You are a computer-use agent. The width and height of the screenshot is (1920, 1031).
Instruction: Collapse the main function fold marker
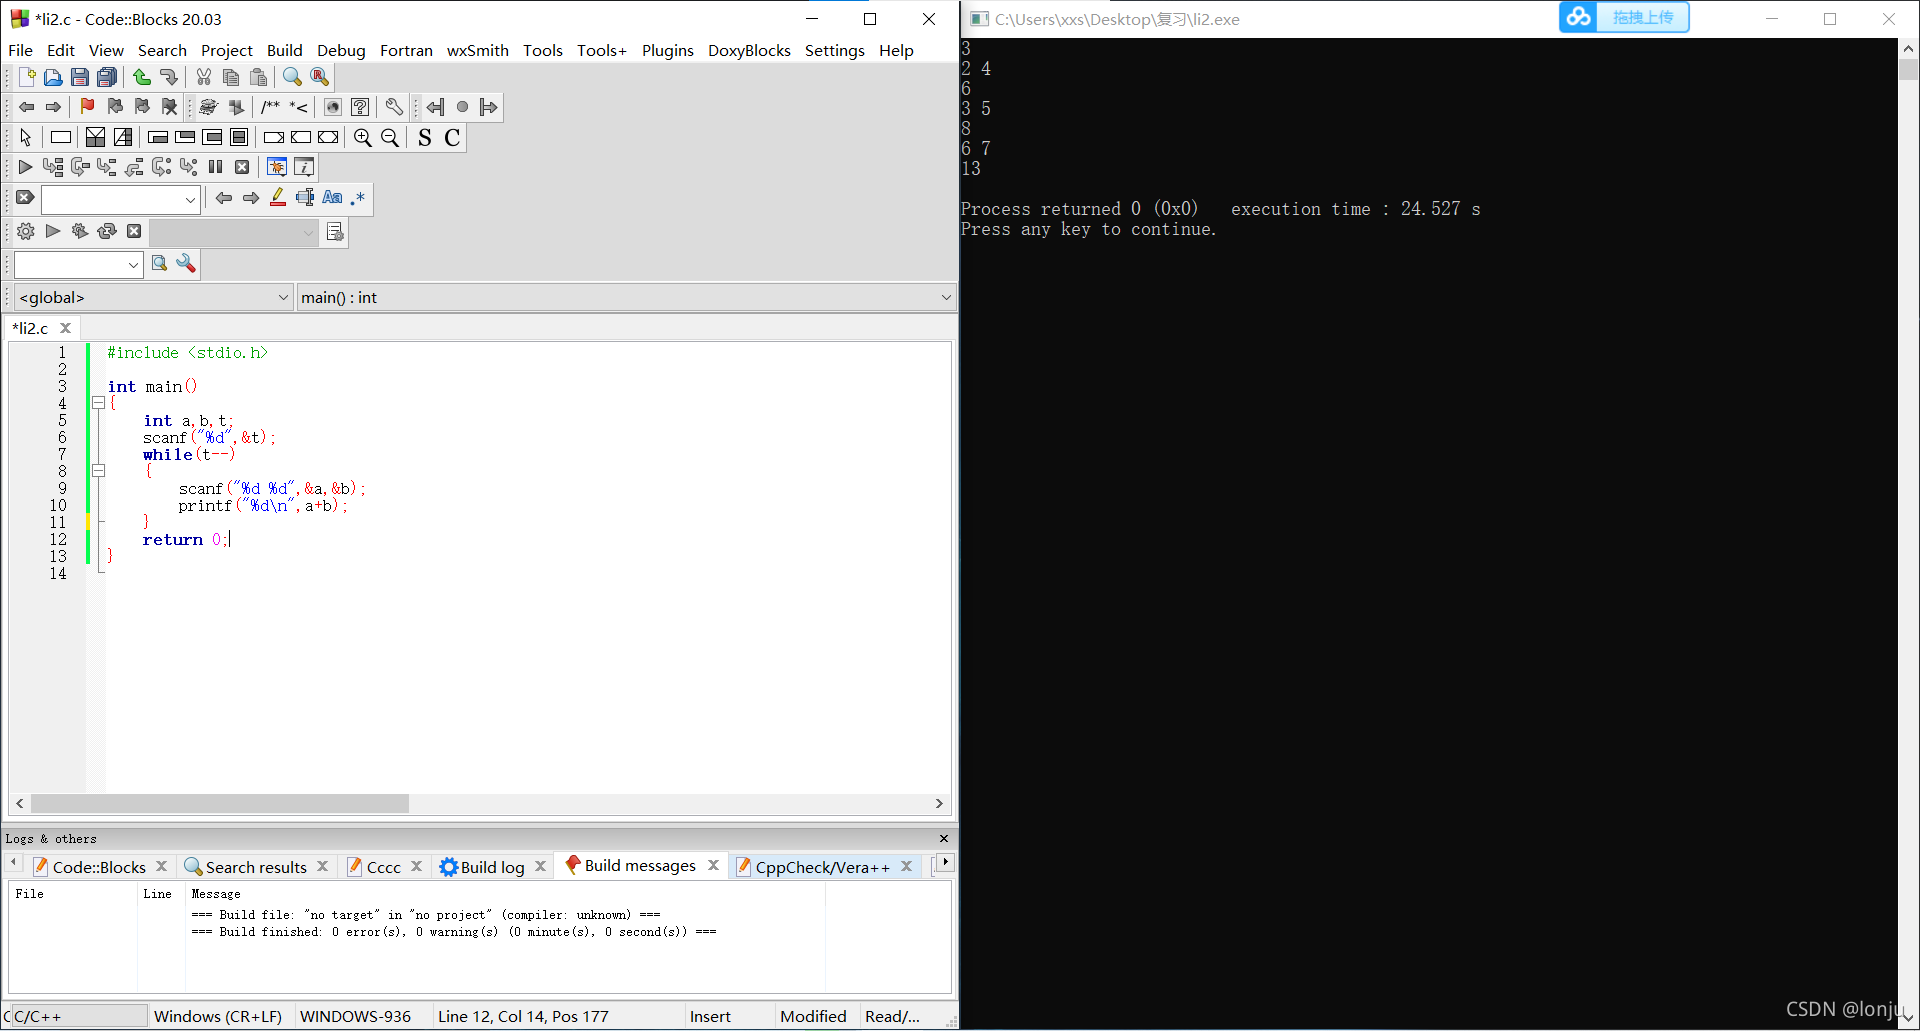pyautogui.click(x=98, y=403)
